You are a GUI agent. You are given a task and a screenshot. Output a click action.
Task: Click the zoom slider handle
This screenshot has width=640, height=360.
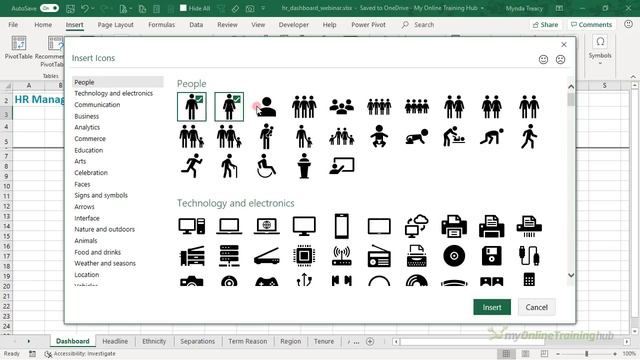[x=587, y=353]
